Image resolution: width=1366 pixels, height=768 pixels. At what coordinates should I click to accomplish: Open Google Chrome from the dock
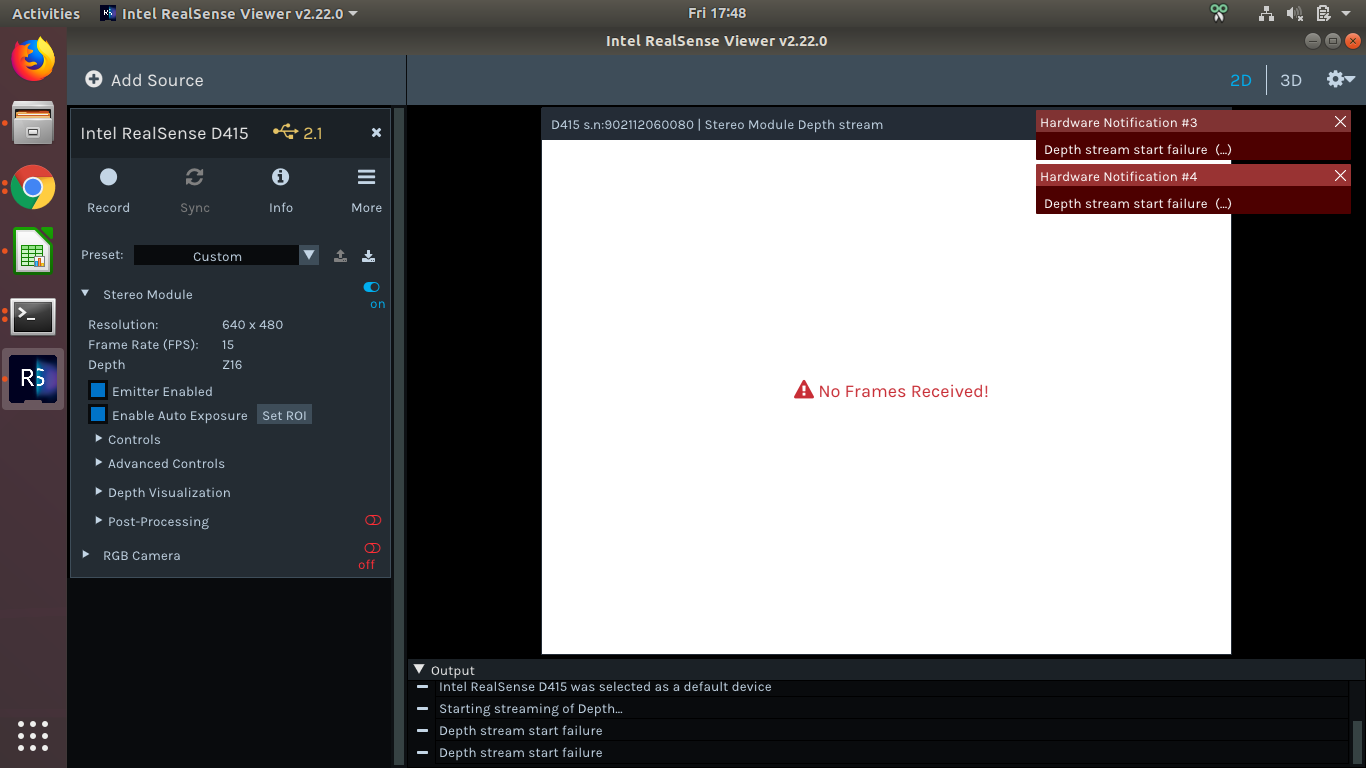(33, 187)
